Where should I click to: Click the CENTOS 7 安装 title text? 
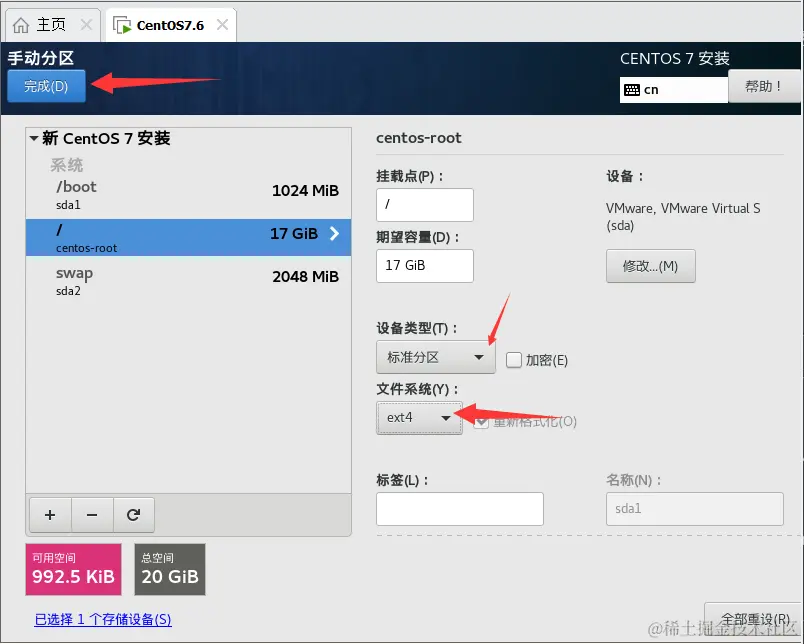[x=675, y=58]
